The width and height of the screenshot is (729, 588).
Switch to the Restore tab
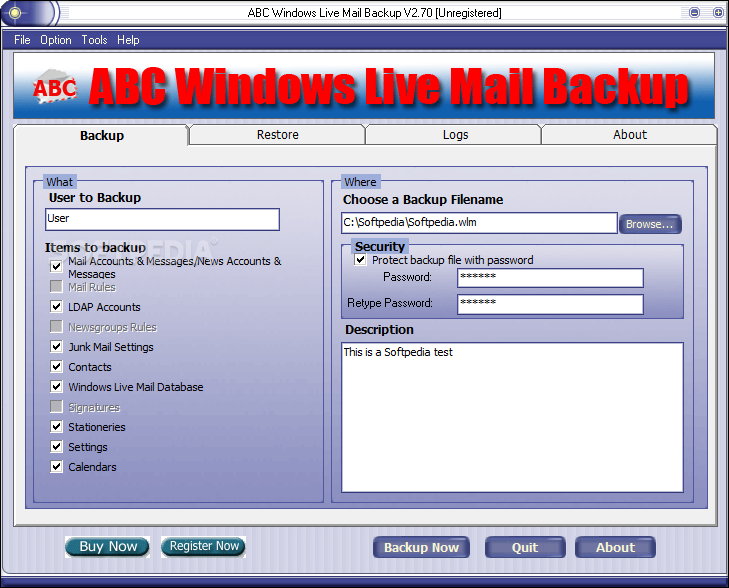click(278, 135)
